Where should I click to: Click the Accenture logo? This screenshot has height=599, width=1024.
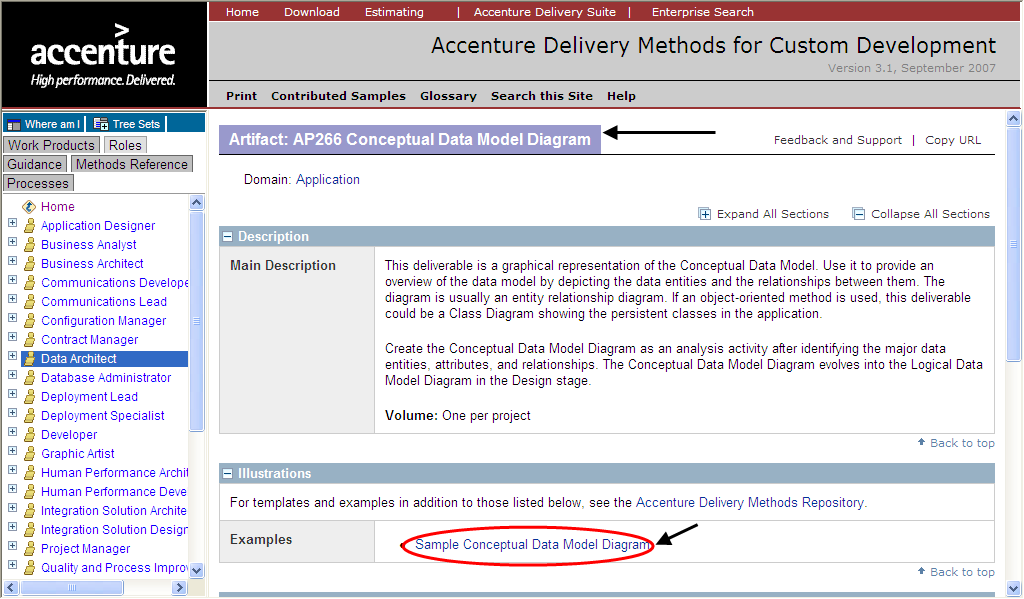tap(103, 55)
